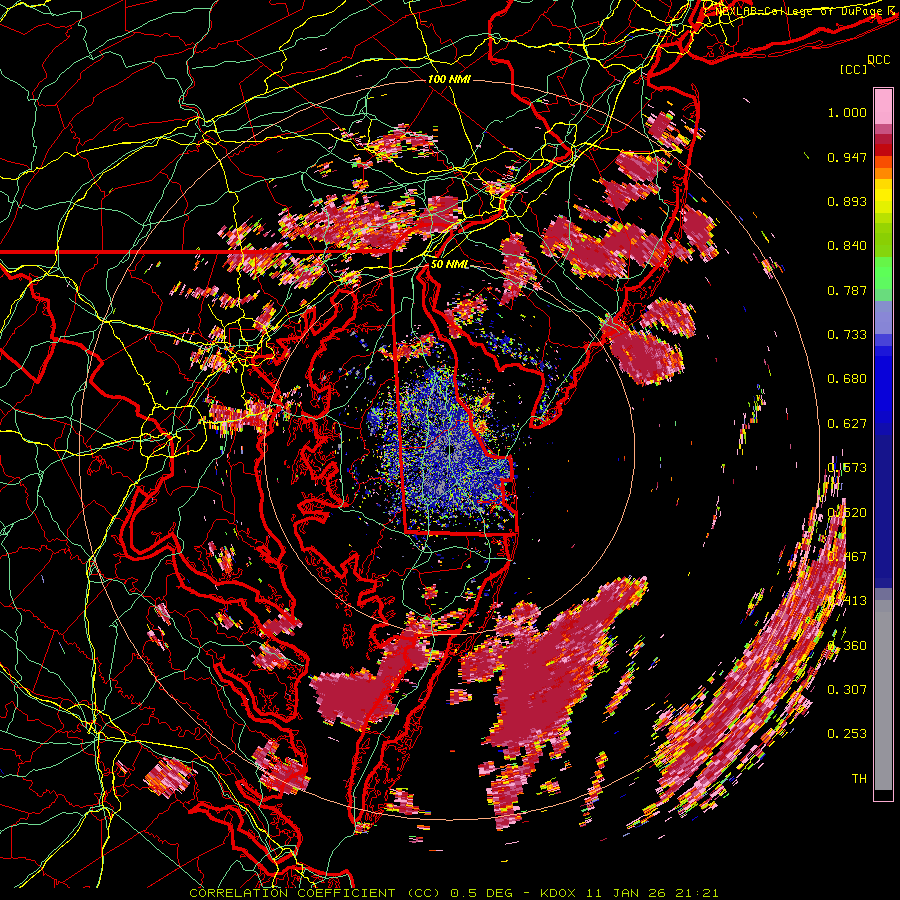Click the '0.947' scale value
This screenshot has width=900, height=900.
(847, 157)
